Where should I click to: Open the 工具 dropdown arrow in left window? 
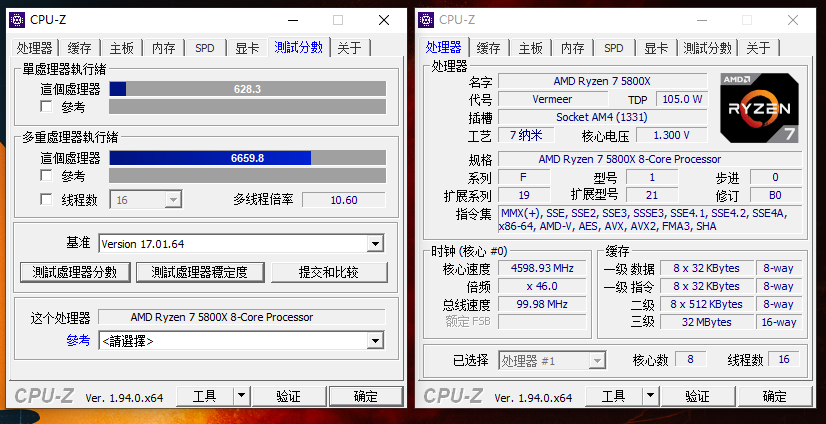tap(241, 396)
